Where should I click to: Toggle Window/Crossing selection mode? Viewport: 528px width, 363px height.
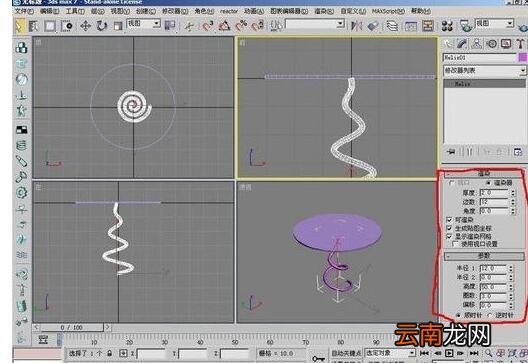tap(66, 26)
